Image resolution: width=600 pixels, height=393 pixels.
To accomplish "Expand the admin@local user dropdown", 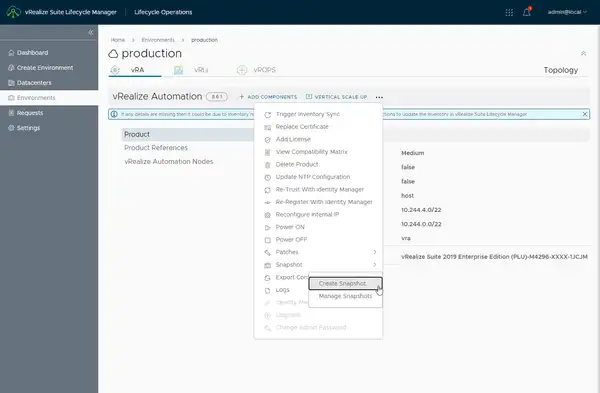I will pyautogui.click(x=567, y=12).
